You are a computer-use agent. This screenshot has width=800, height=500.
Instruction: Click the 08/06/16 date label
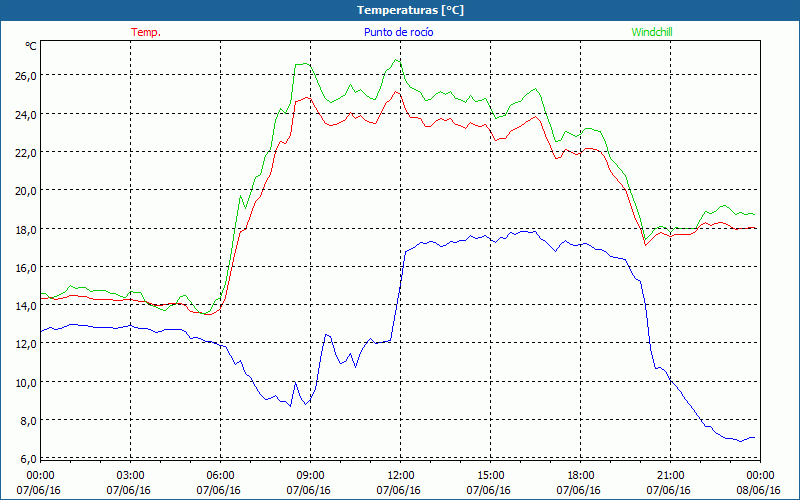point(759,490)
